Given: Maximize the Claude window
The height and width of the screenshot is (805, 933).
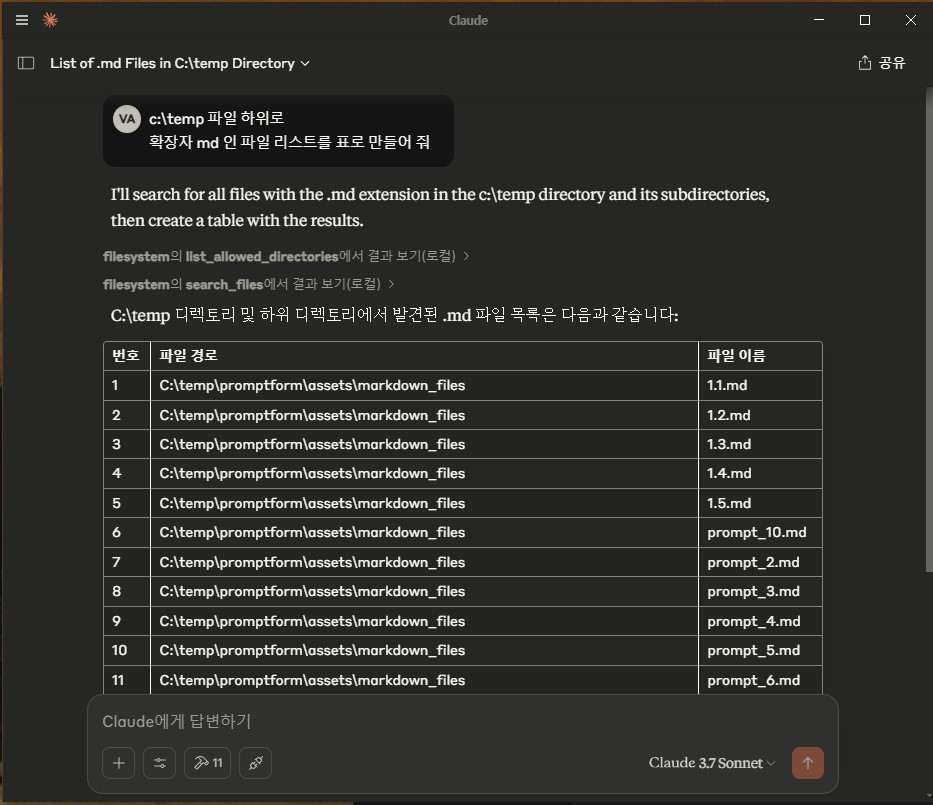Looking at the screenshot, I should click(x=865, y=20).
